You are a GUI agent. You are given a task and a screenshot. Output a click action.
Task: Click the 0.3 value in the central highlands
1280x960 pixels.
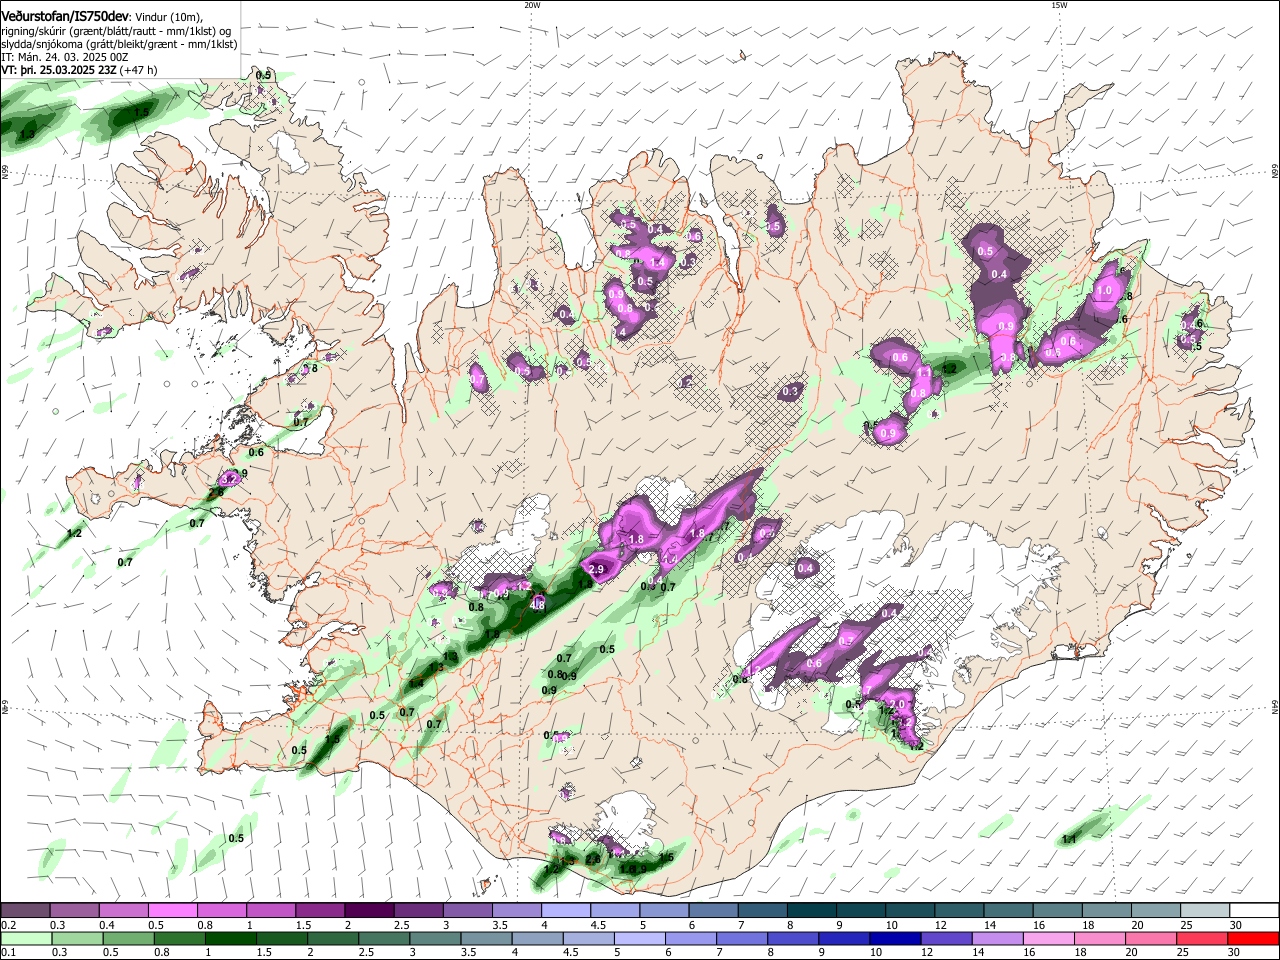coord(790,392)
